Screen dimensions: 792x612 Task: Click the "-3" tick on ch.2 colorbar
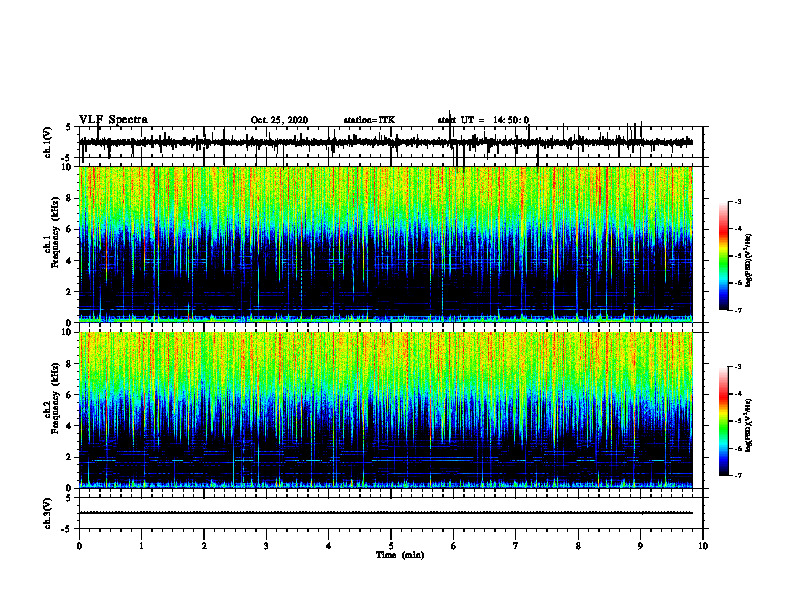click(x=738, y=367)
